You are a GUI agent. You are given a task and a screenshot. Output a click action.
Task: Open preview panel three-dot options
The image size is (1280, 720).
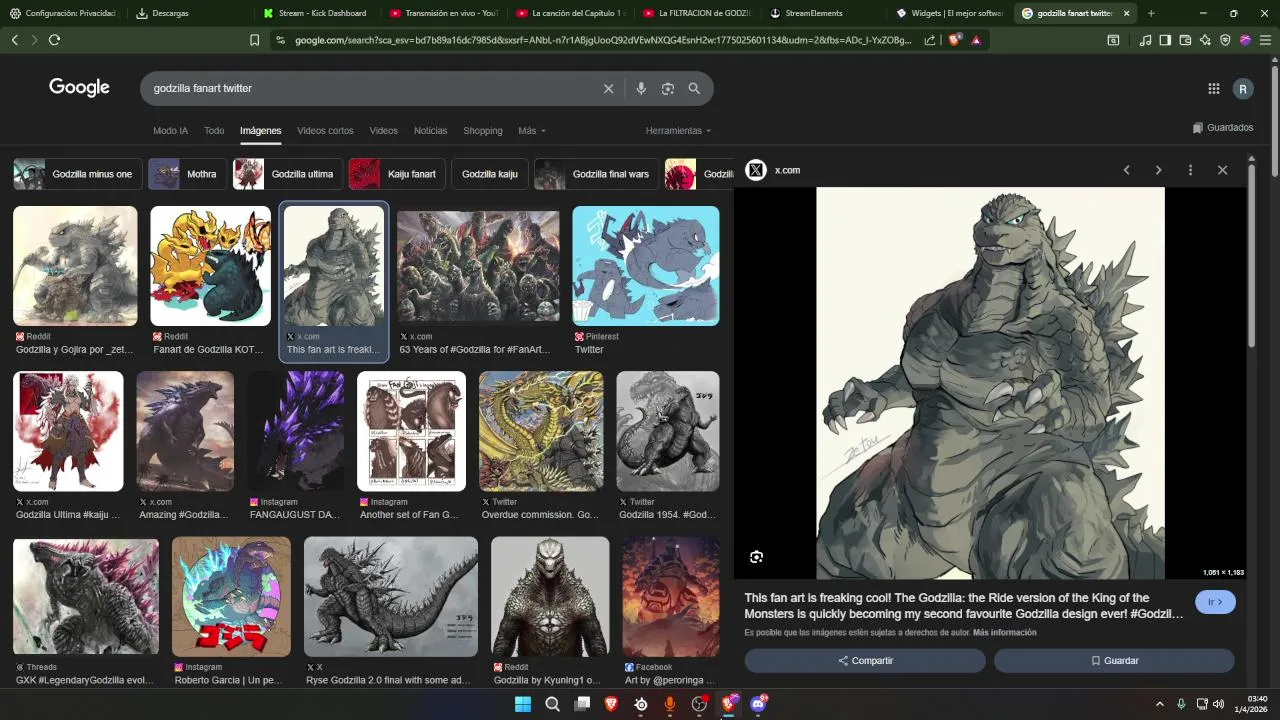tap(1190, 170)
